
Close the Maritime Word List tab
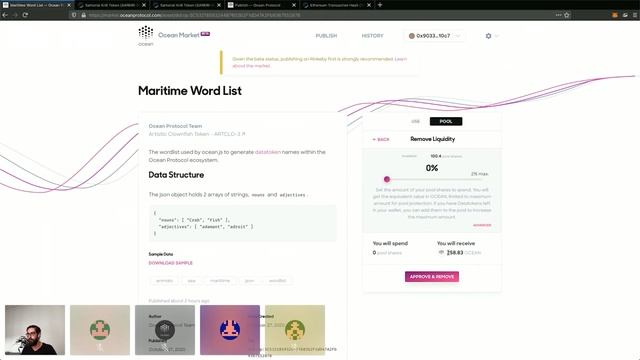(x=69, y=5)
